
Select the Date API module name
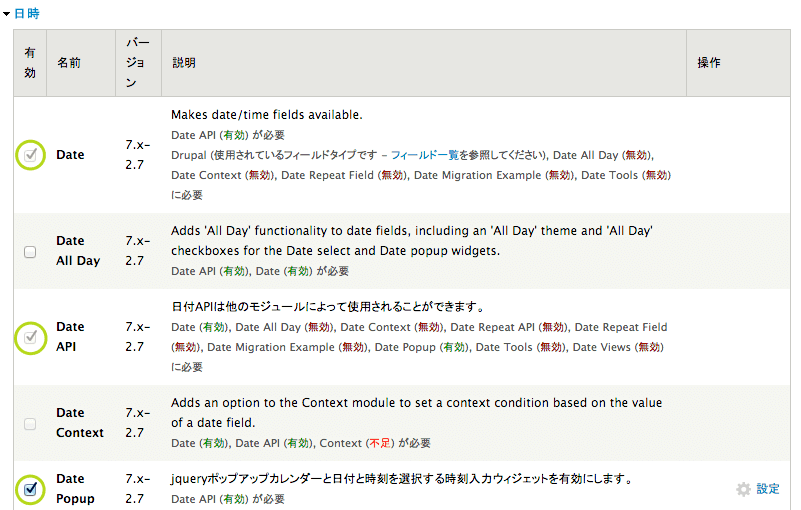point(70,336)
